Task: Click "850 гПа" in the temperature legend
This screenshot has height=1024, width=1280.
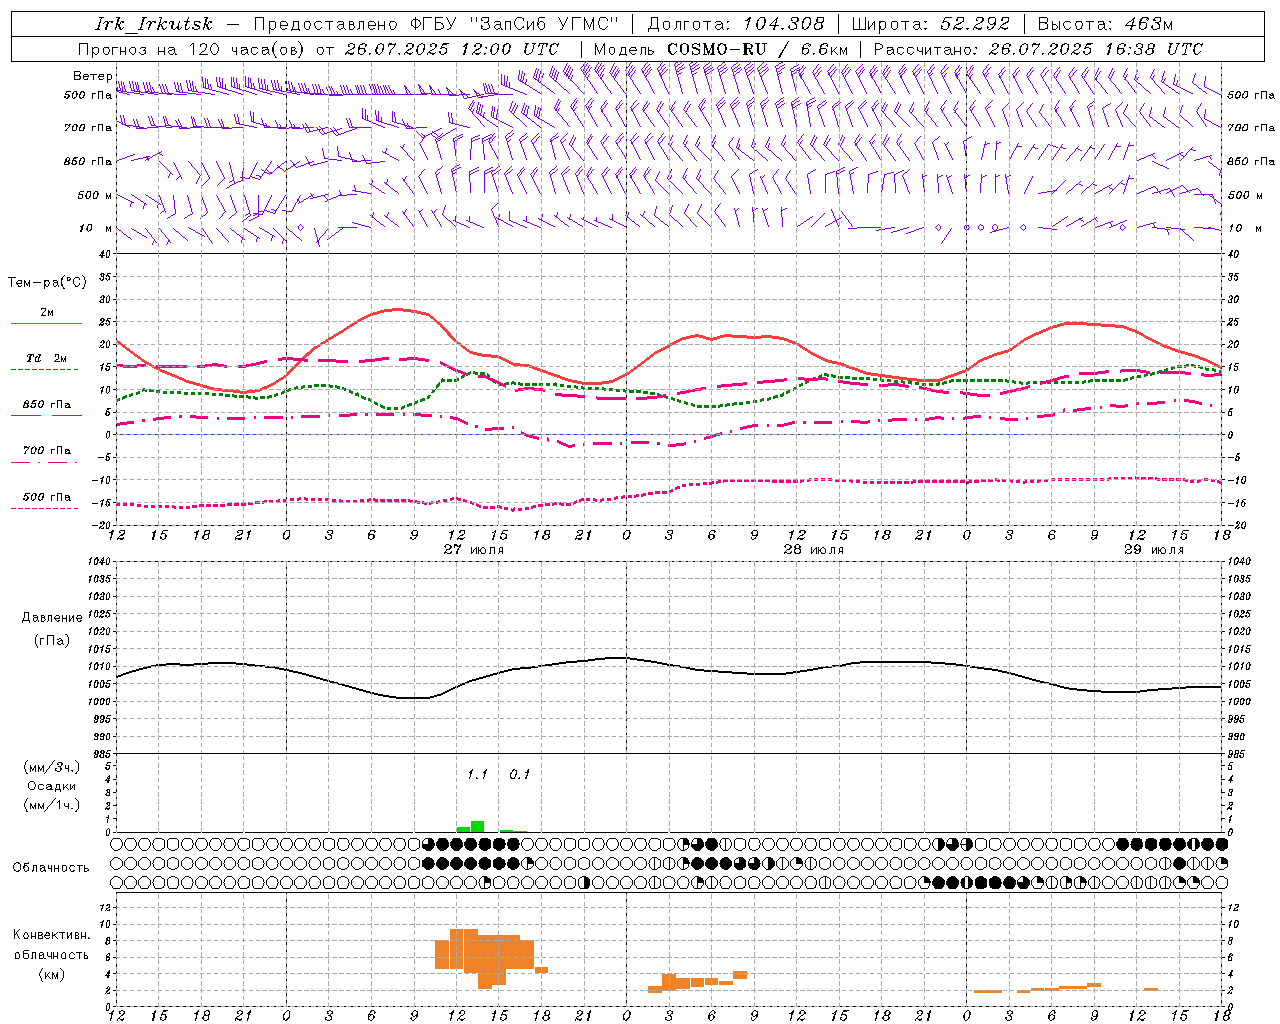Action: click(x=47, y=405)
